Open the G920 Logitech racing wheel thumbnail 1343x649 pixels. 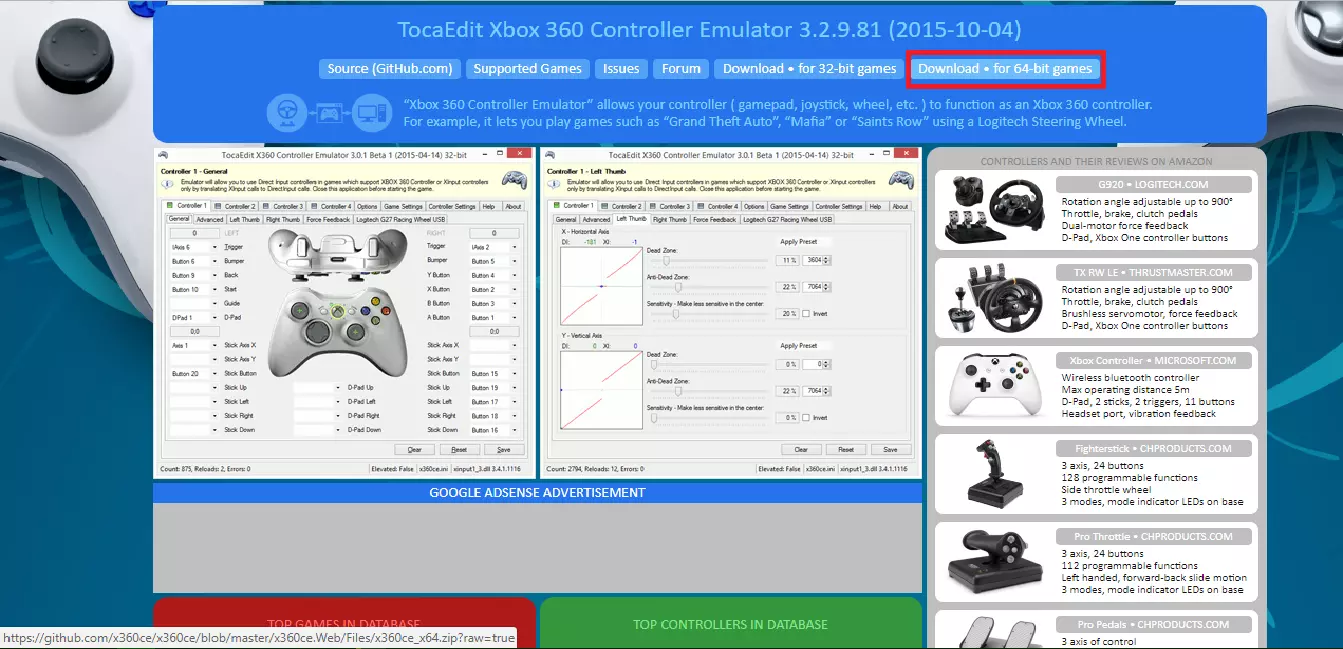[994, 210]
